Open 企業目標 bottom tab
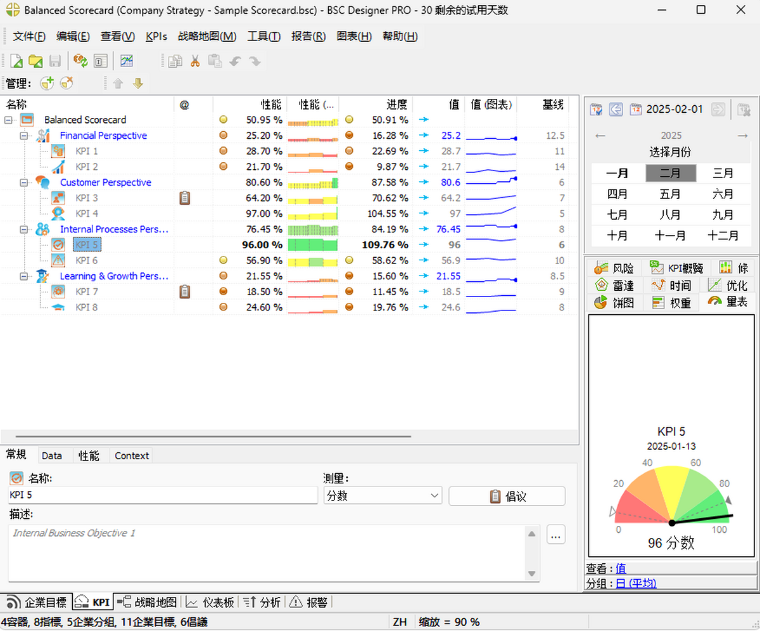The image size is (760, 631). click(x=37, y=602)
